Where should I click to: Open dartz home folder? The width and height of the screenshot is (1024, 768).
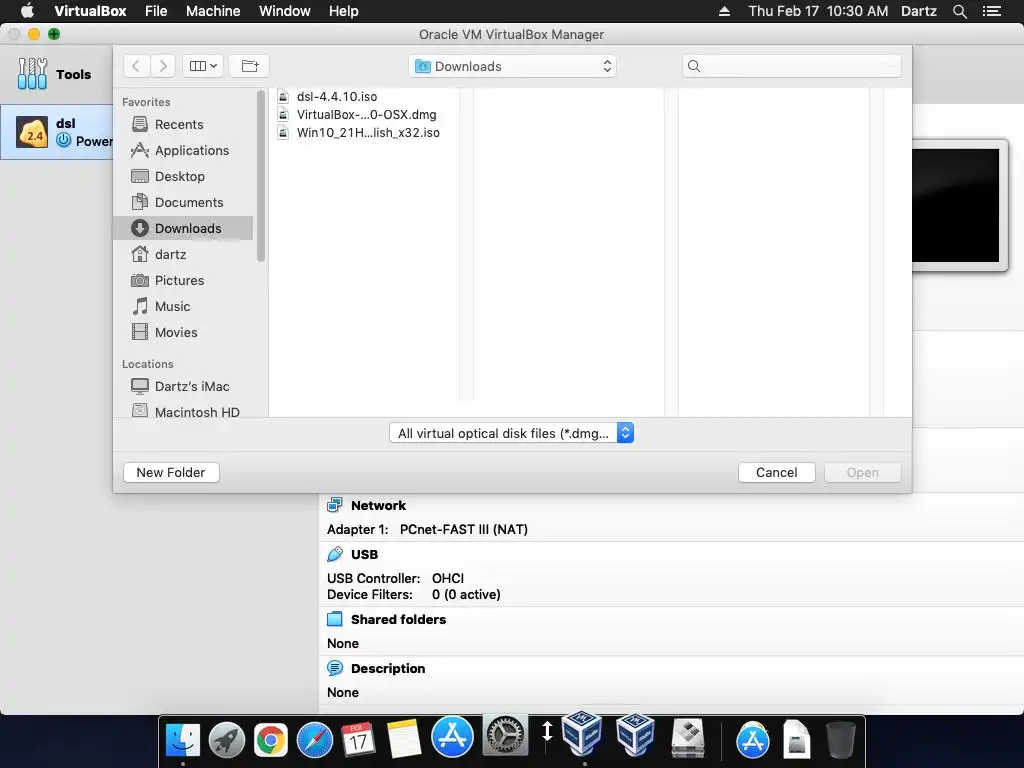pyautogui.click(x=183, y=254)
